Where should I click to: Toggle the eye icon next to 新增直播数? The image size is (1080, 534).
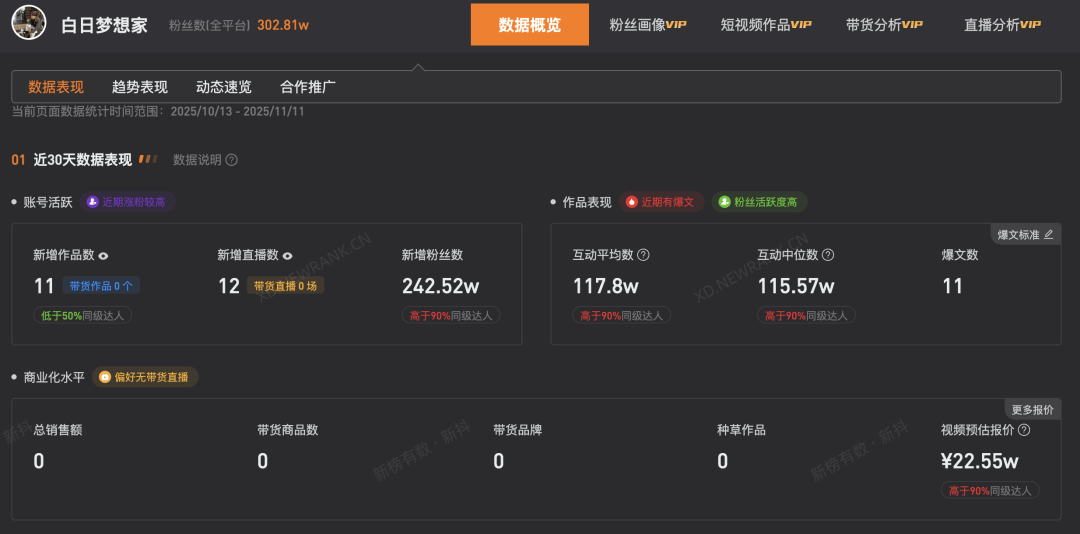pyautogui.click(x=287, y=255)
